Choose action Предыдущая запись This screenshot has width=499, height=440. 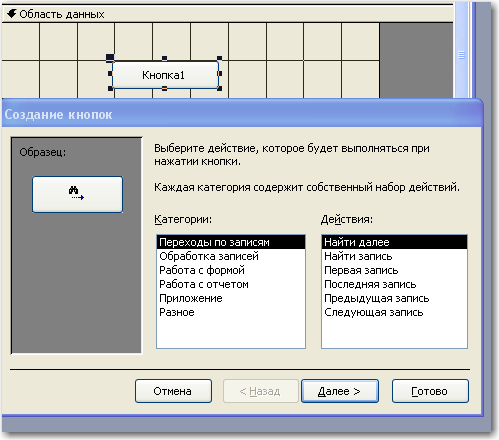(394, 298)
